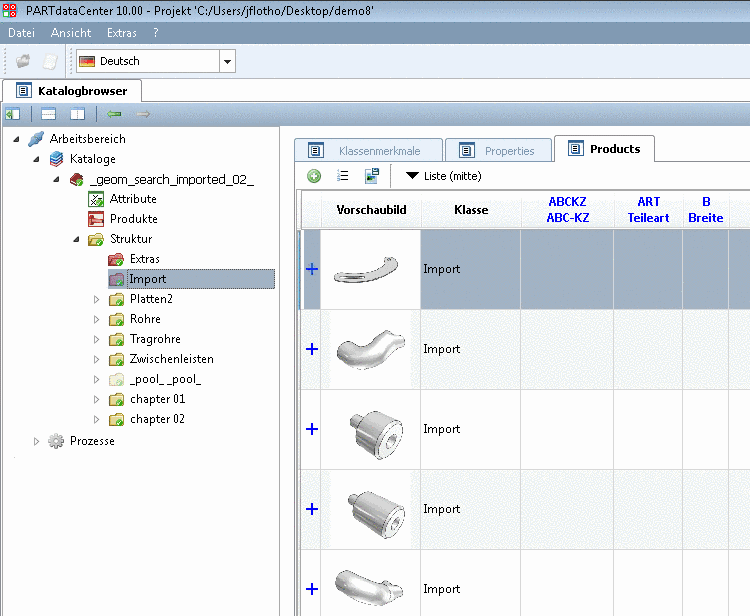Click the PARTdataCenter app icon in titlebar

(x=10, y=10)
